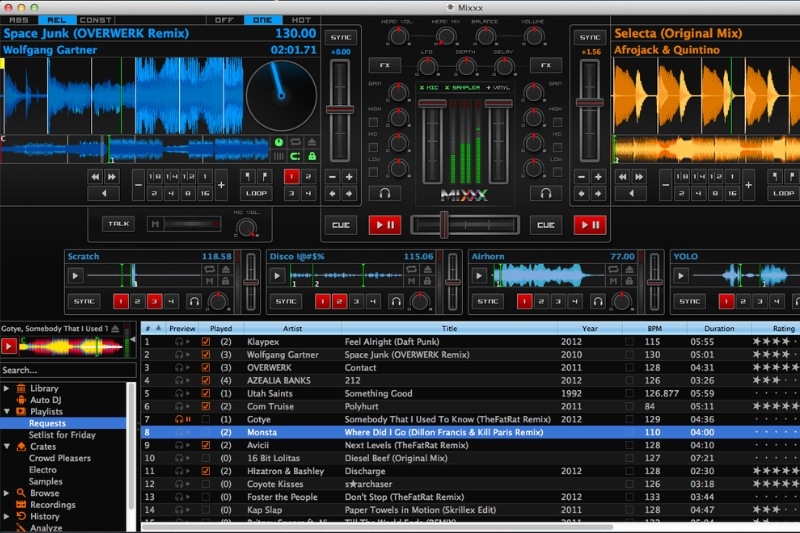Toggle keylock (green lock icon) on left deck
The image size is (800, 533).
click(312, 156)
